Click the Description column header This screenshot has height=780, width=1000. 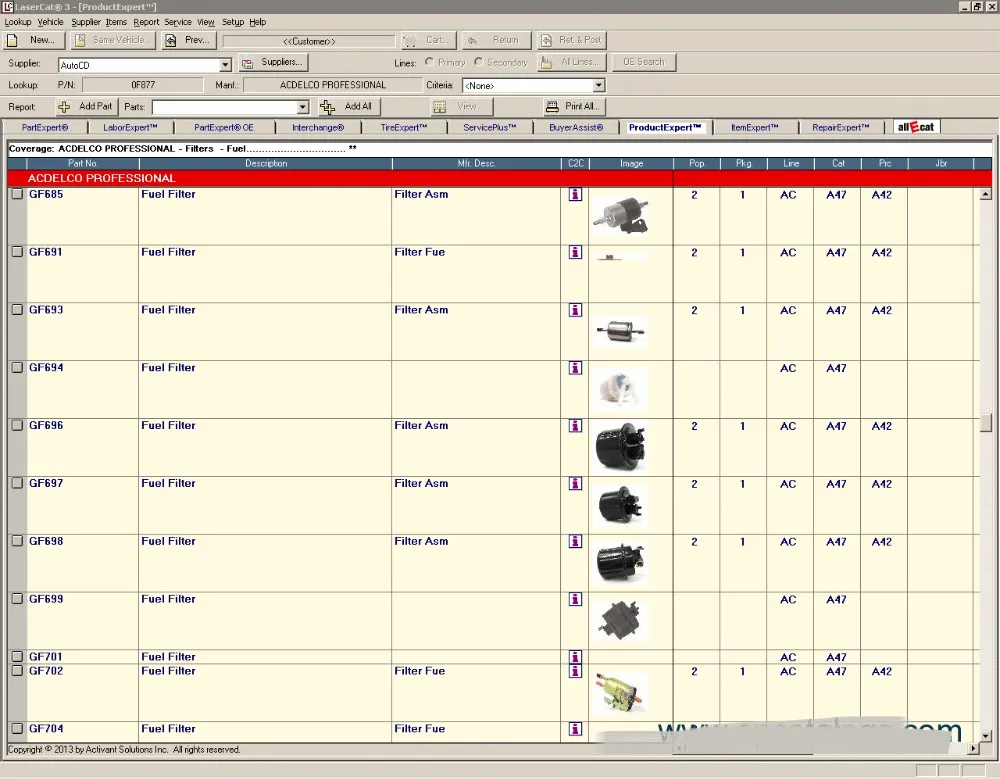tap(265, 163)
